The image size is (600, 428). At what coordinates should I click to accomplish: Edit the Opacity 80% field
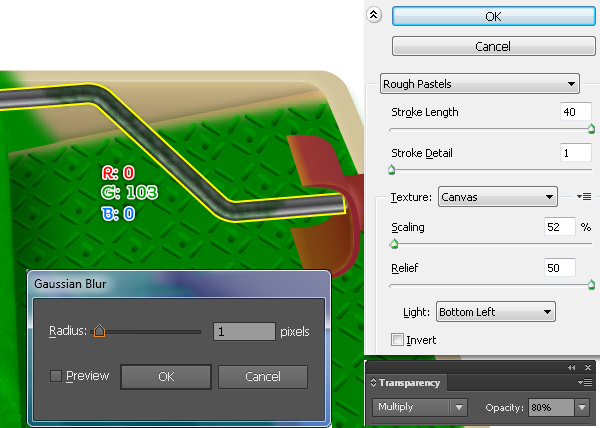[x=551, y=408]
